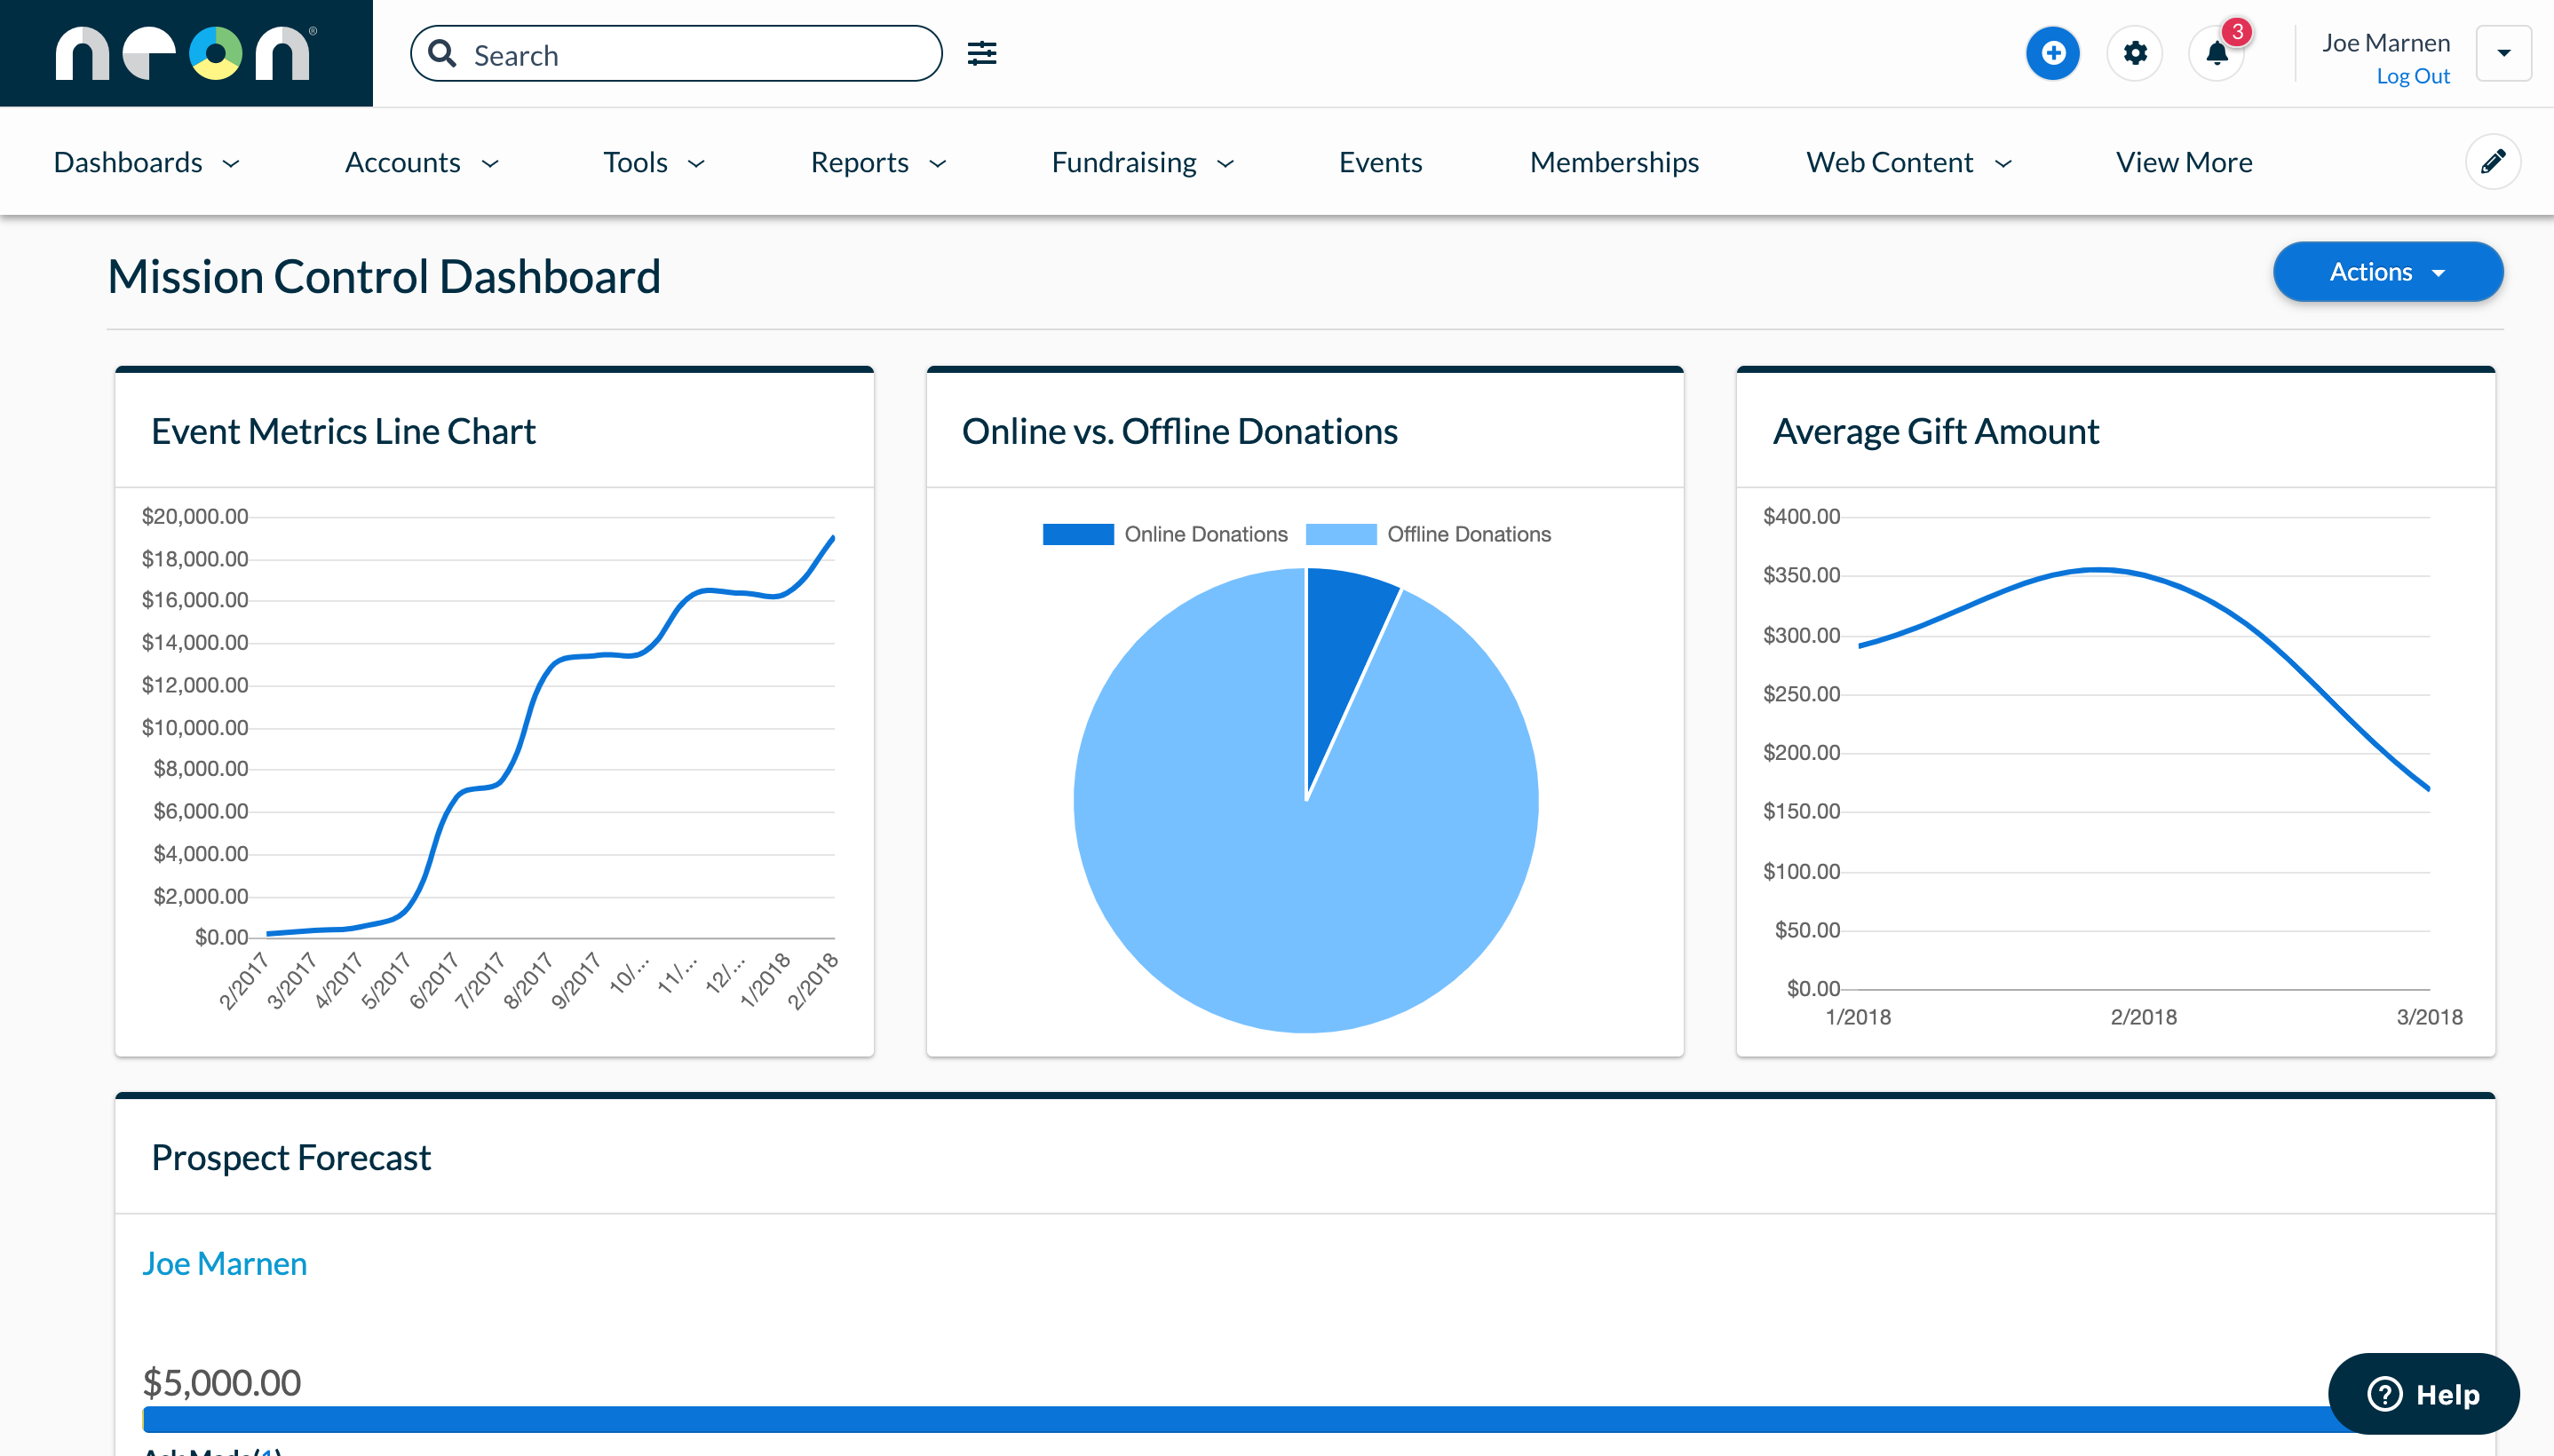Click the Help question mark button
The width and height of the screenshot is (2554, 1456).
(x=2423, y=1393)
